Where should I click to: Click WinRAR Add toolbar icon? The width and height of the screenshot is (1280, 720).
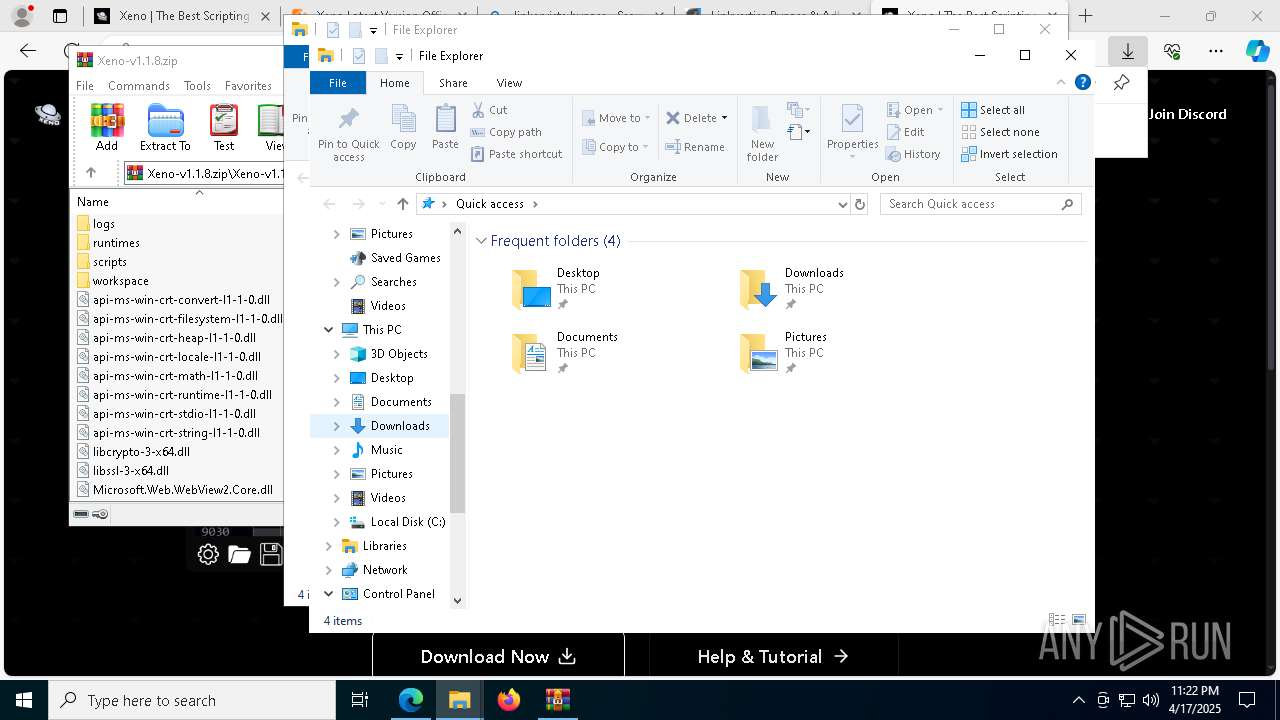pyautogui.click(x=107, y=128)
